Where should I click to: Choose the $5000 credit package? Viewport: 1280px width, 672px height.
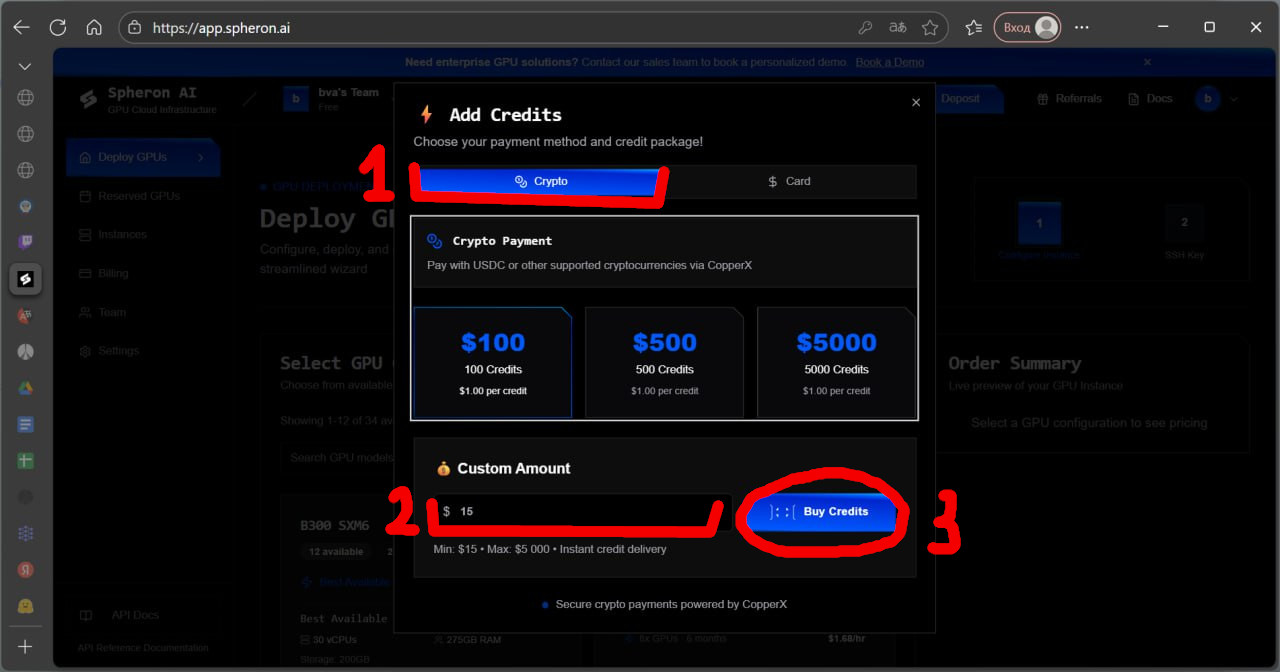[837, 362]
